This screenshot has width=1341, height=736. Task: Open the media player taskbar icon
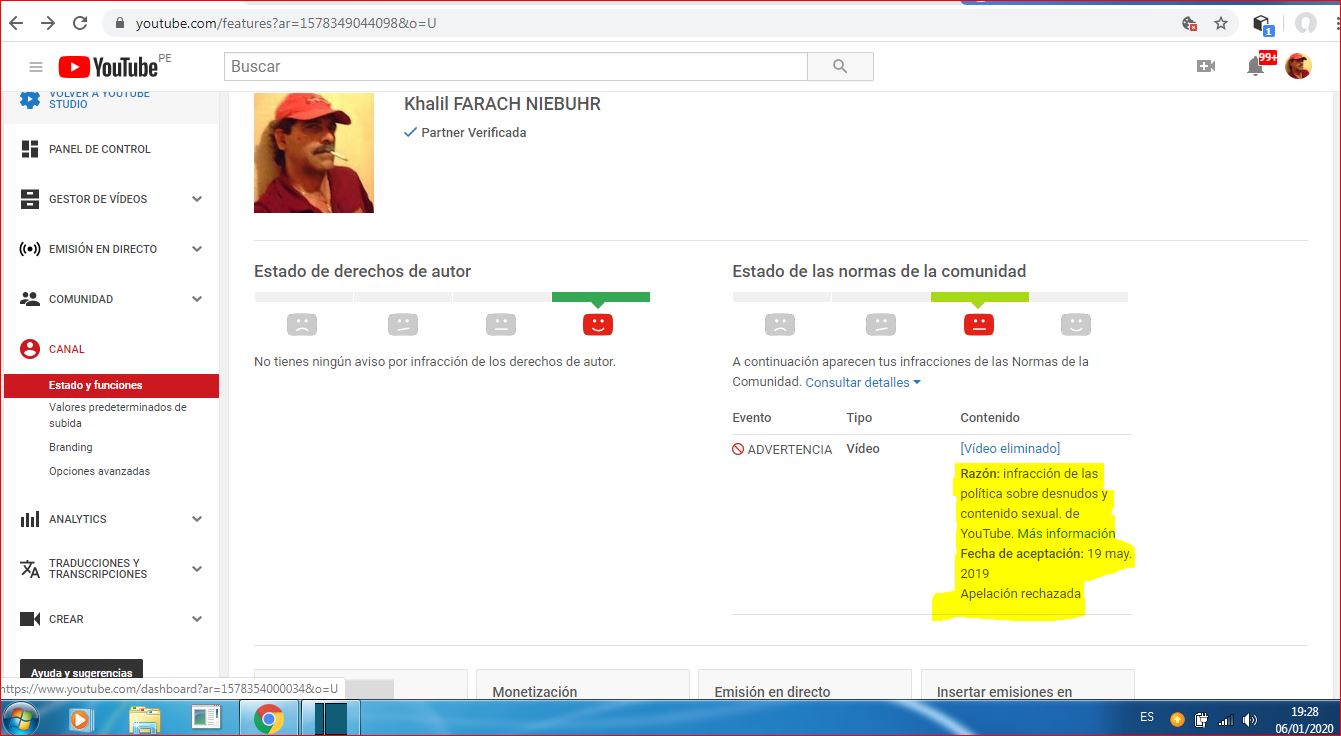coord(82,718)
